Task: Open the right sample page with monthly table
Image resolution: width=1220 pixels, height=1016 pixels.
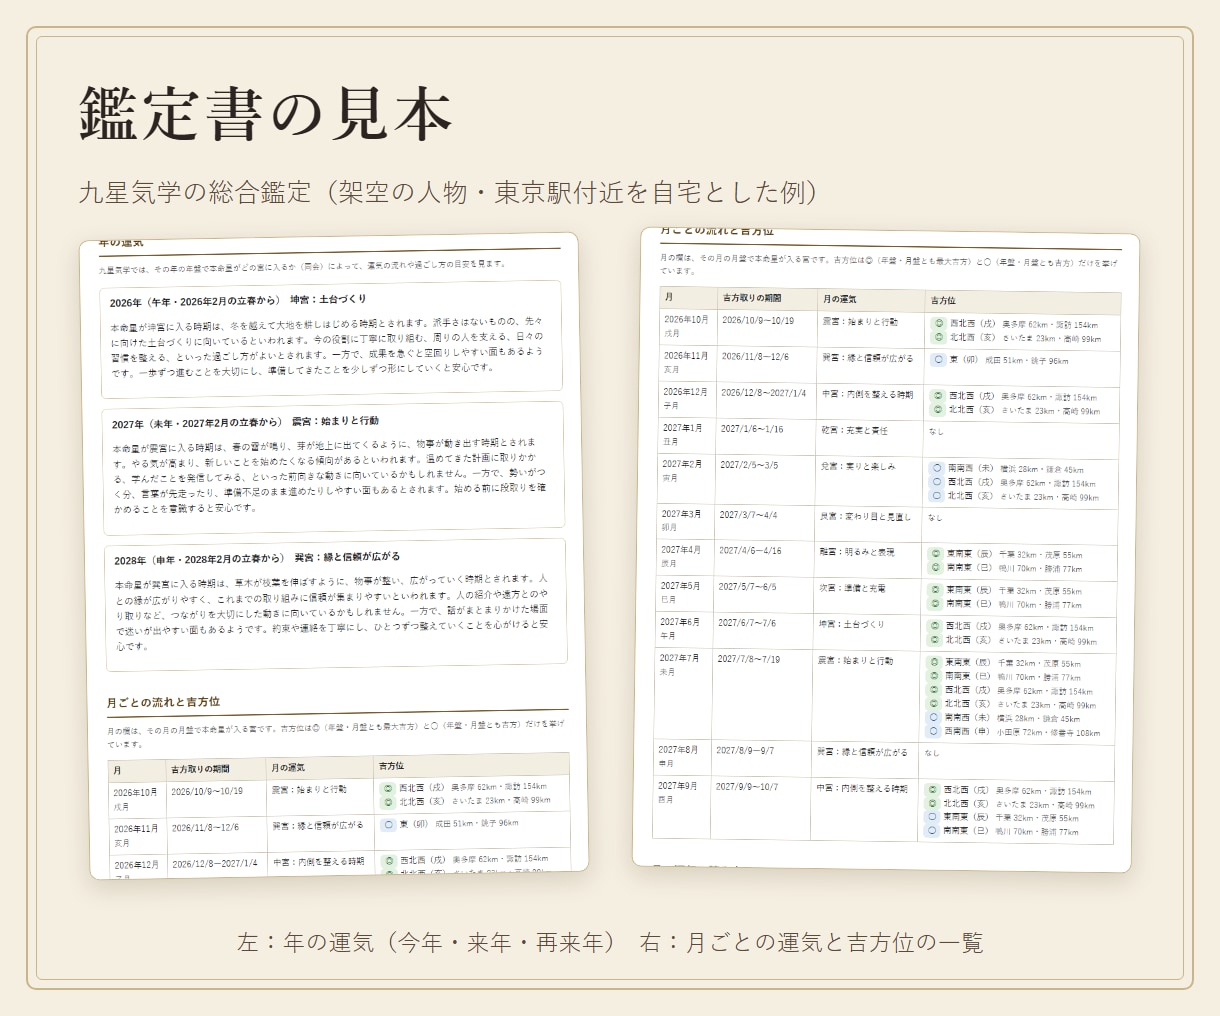Action: tap(887, 549)
